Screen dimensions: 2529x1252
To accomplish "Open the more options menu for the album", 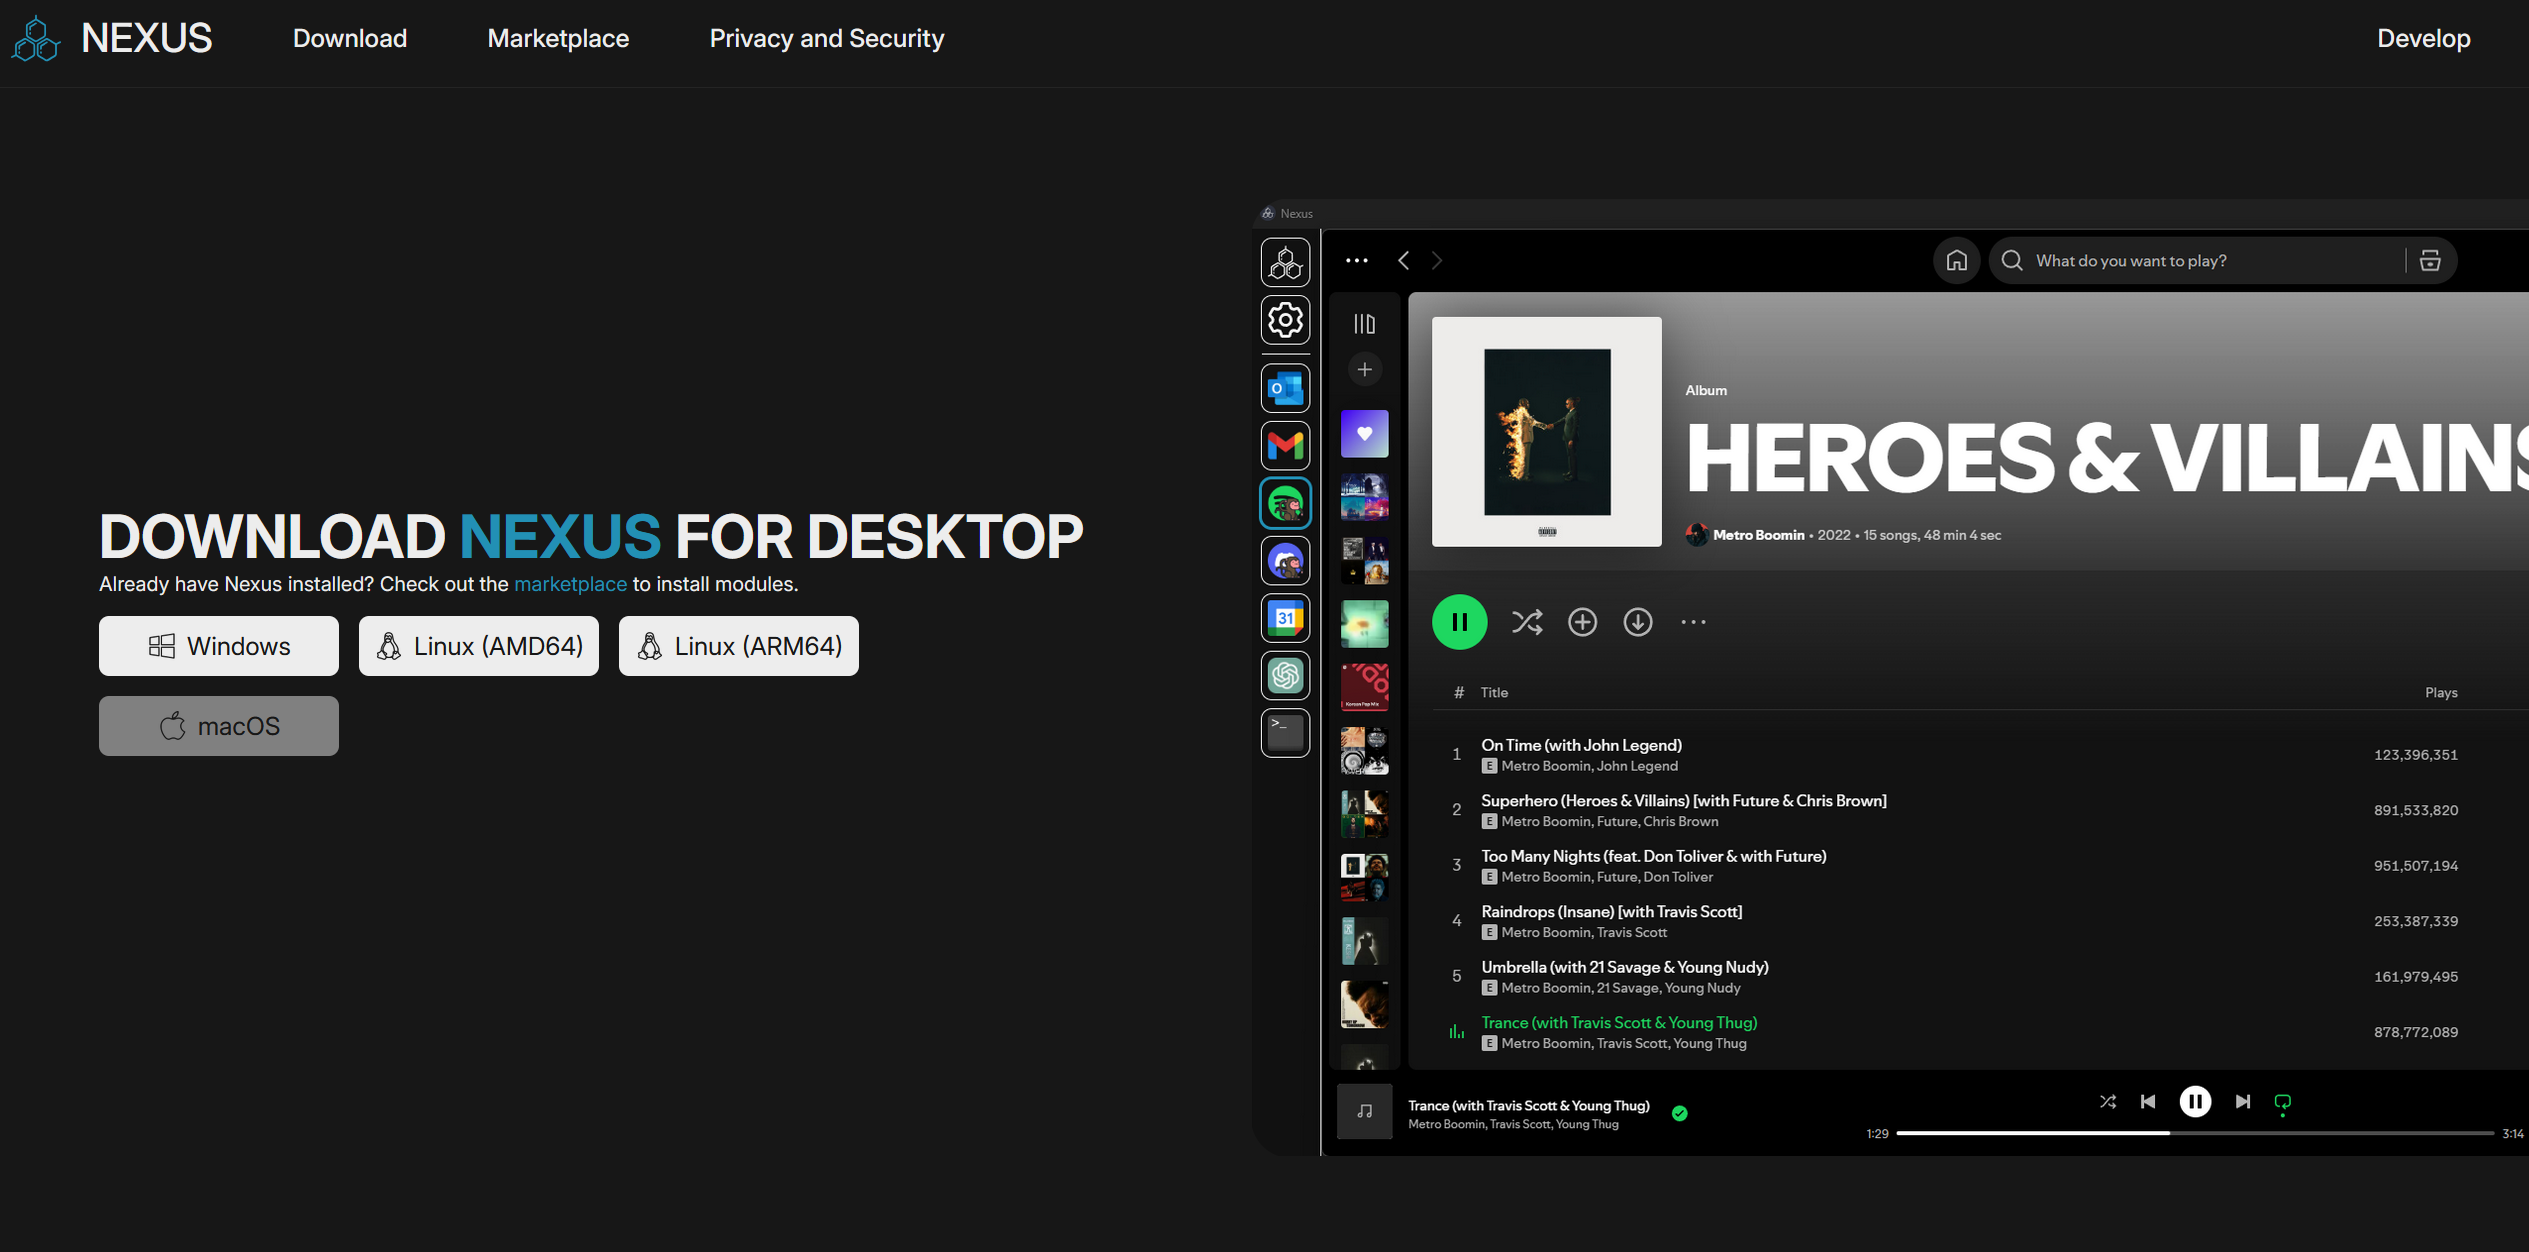I will [x=1693, y=621].
